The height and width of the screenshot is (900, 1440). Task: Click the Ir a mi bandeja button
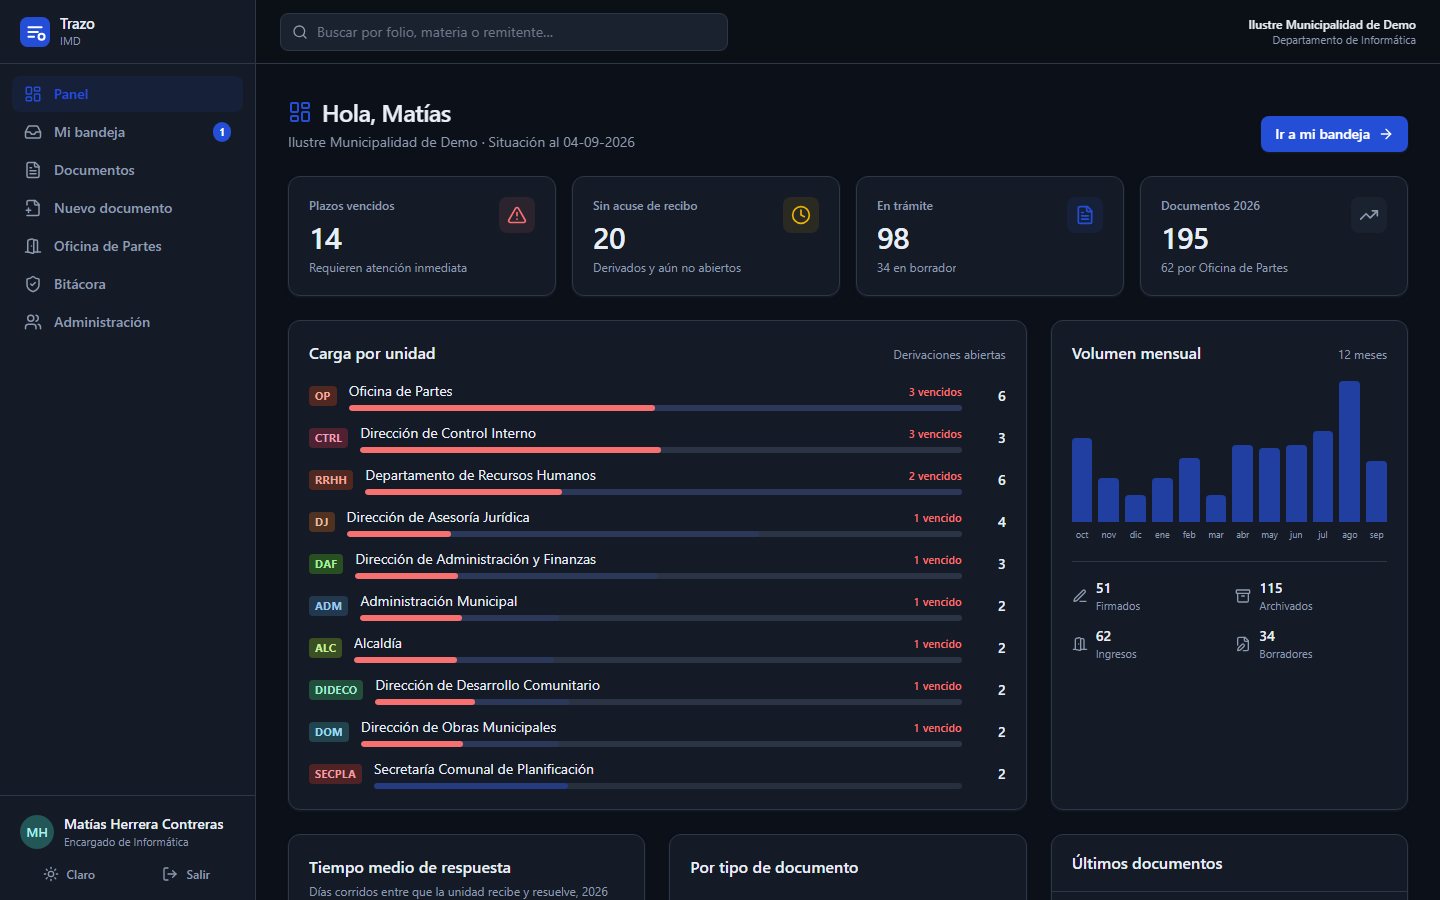click(1334, 134)
